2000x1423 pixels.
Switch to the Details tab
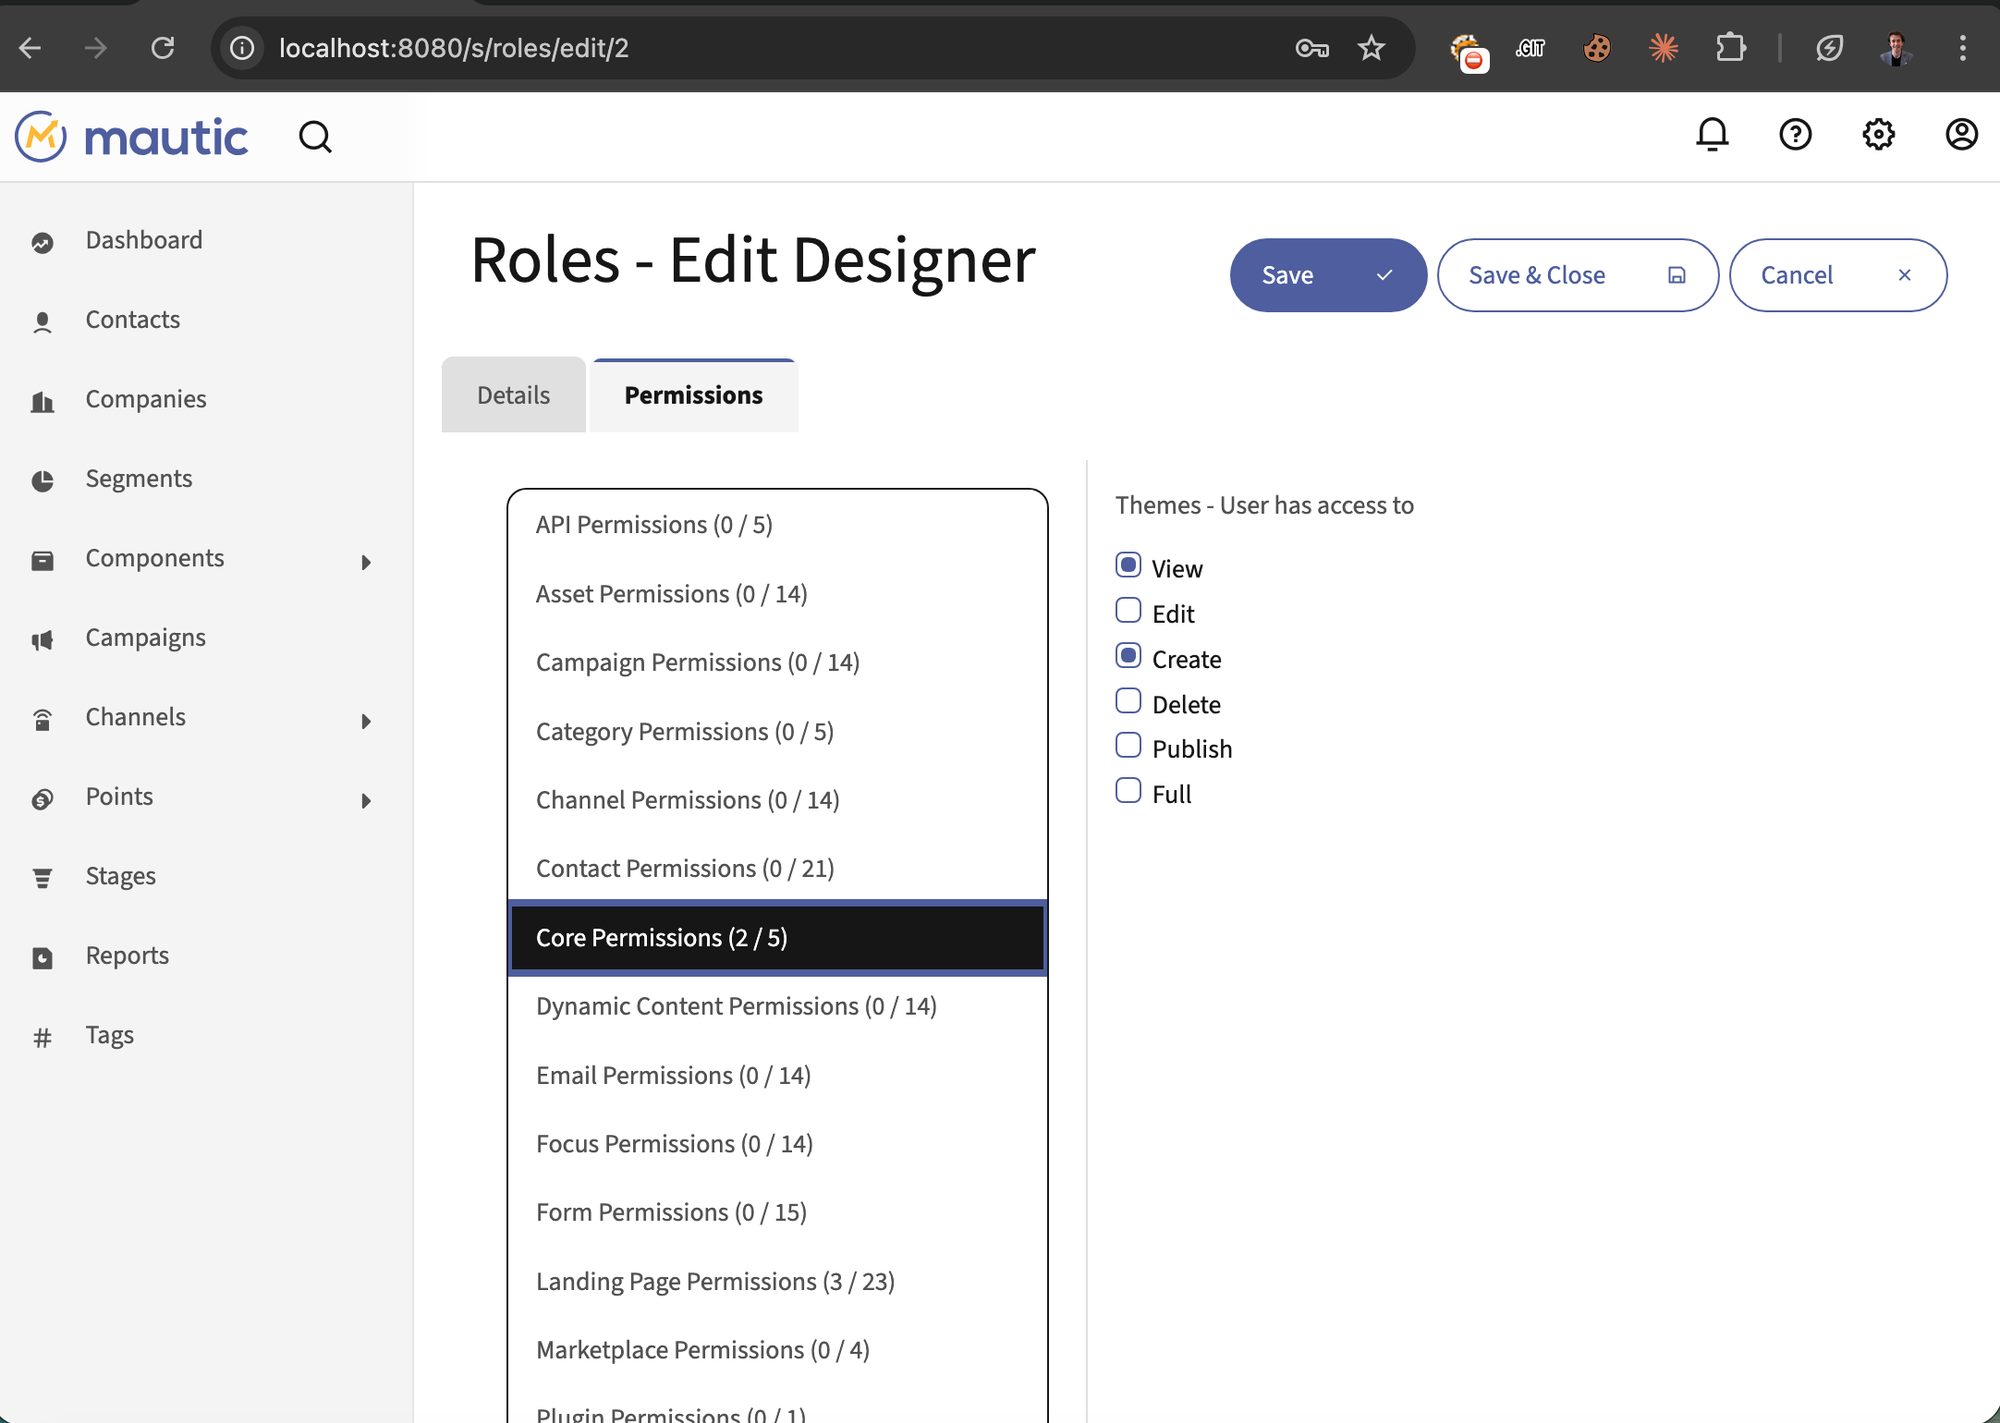coord(513,395)
